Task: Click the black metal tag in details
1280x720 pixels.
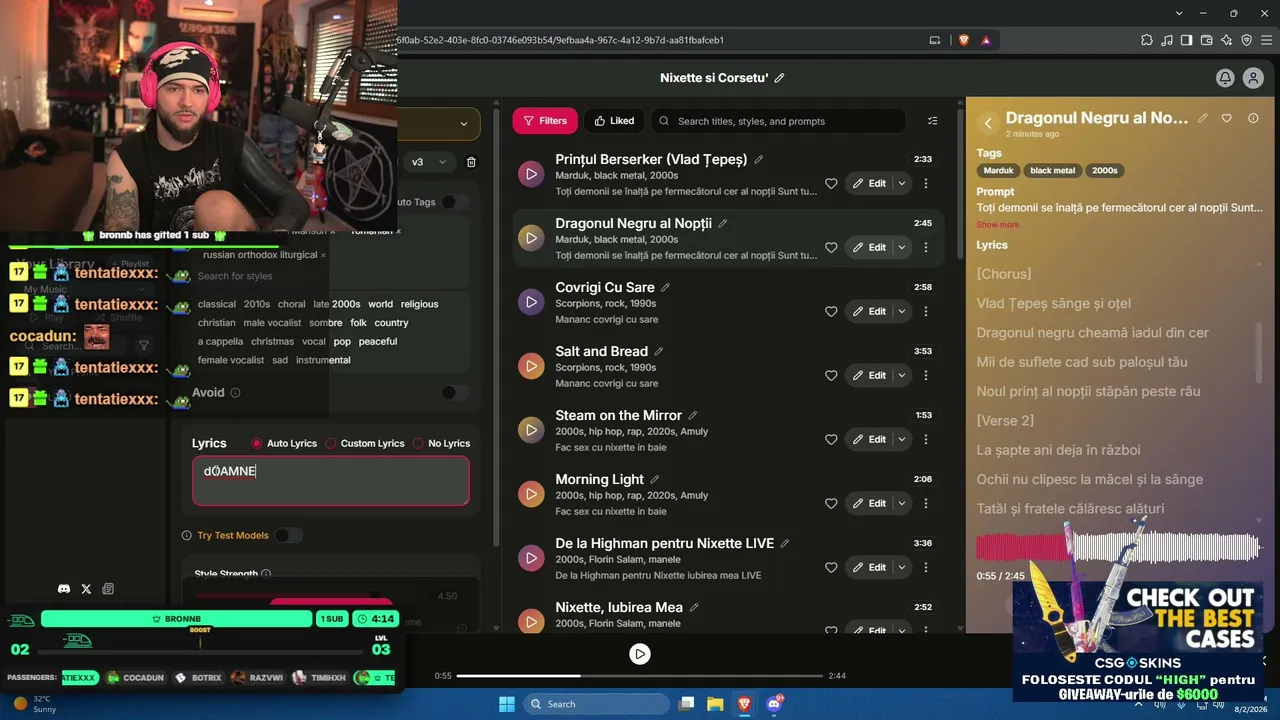Action: [x=1052, y=171]
